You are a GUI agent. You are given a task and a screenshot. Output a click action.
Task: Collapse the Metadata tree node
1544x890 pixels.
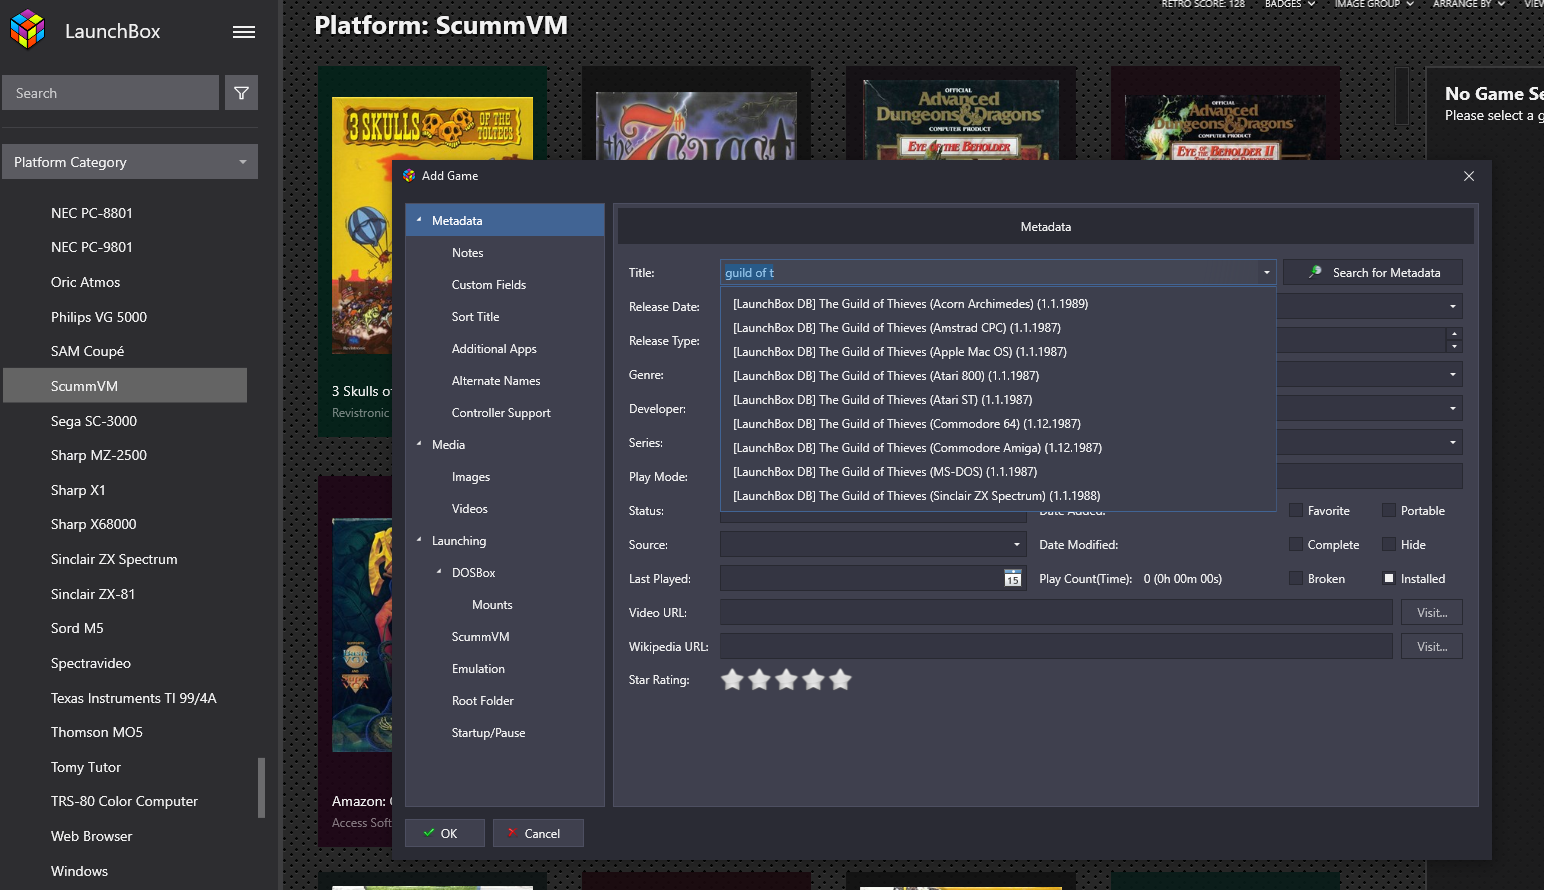[419, 220]
